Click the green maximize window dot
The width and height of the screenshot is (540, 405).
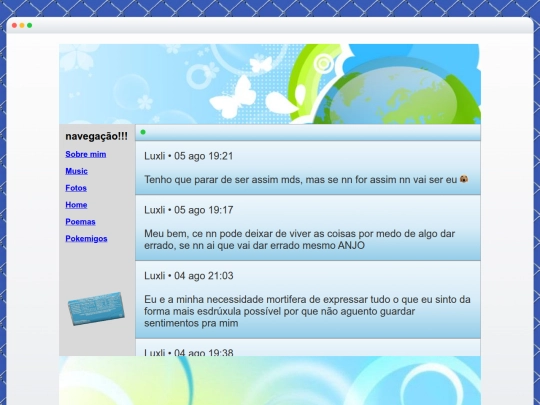[x=30, y=25]
